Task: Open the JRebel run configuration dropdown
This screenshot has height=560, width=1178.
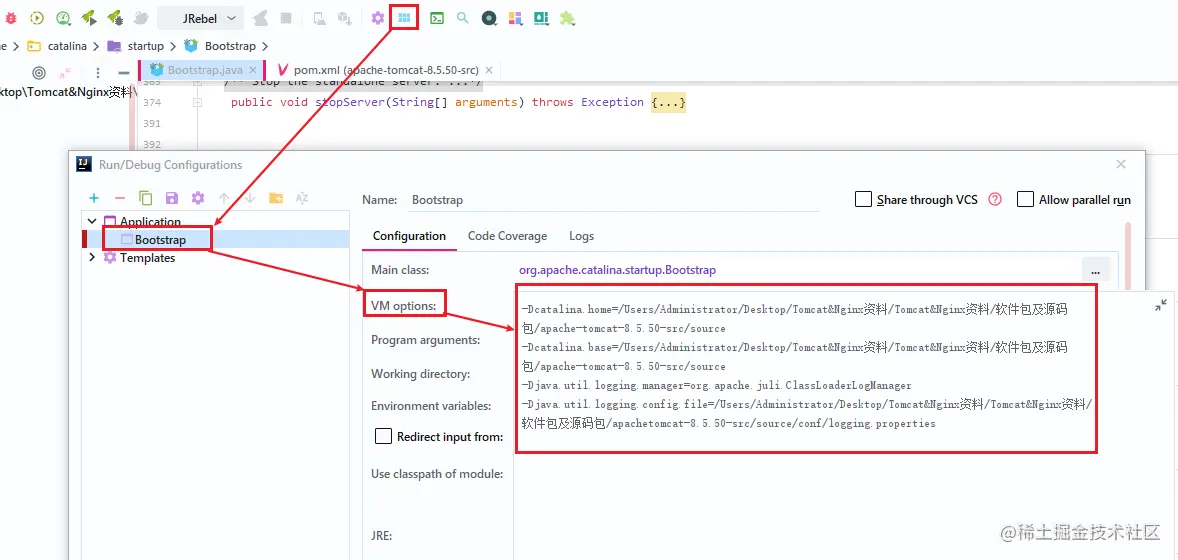Action: pos(201,18)
